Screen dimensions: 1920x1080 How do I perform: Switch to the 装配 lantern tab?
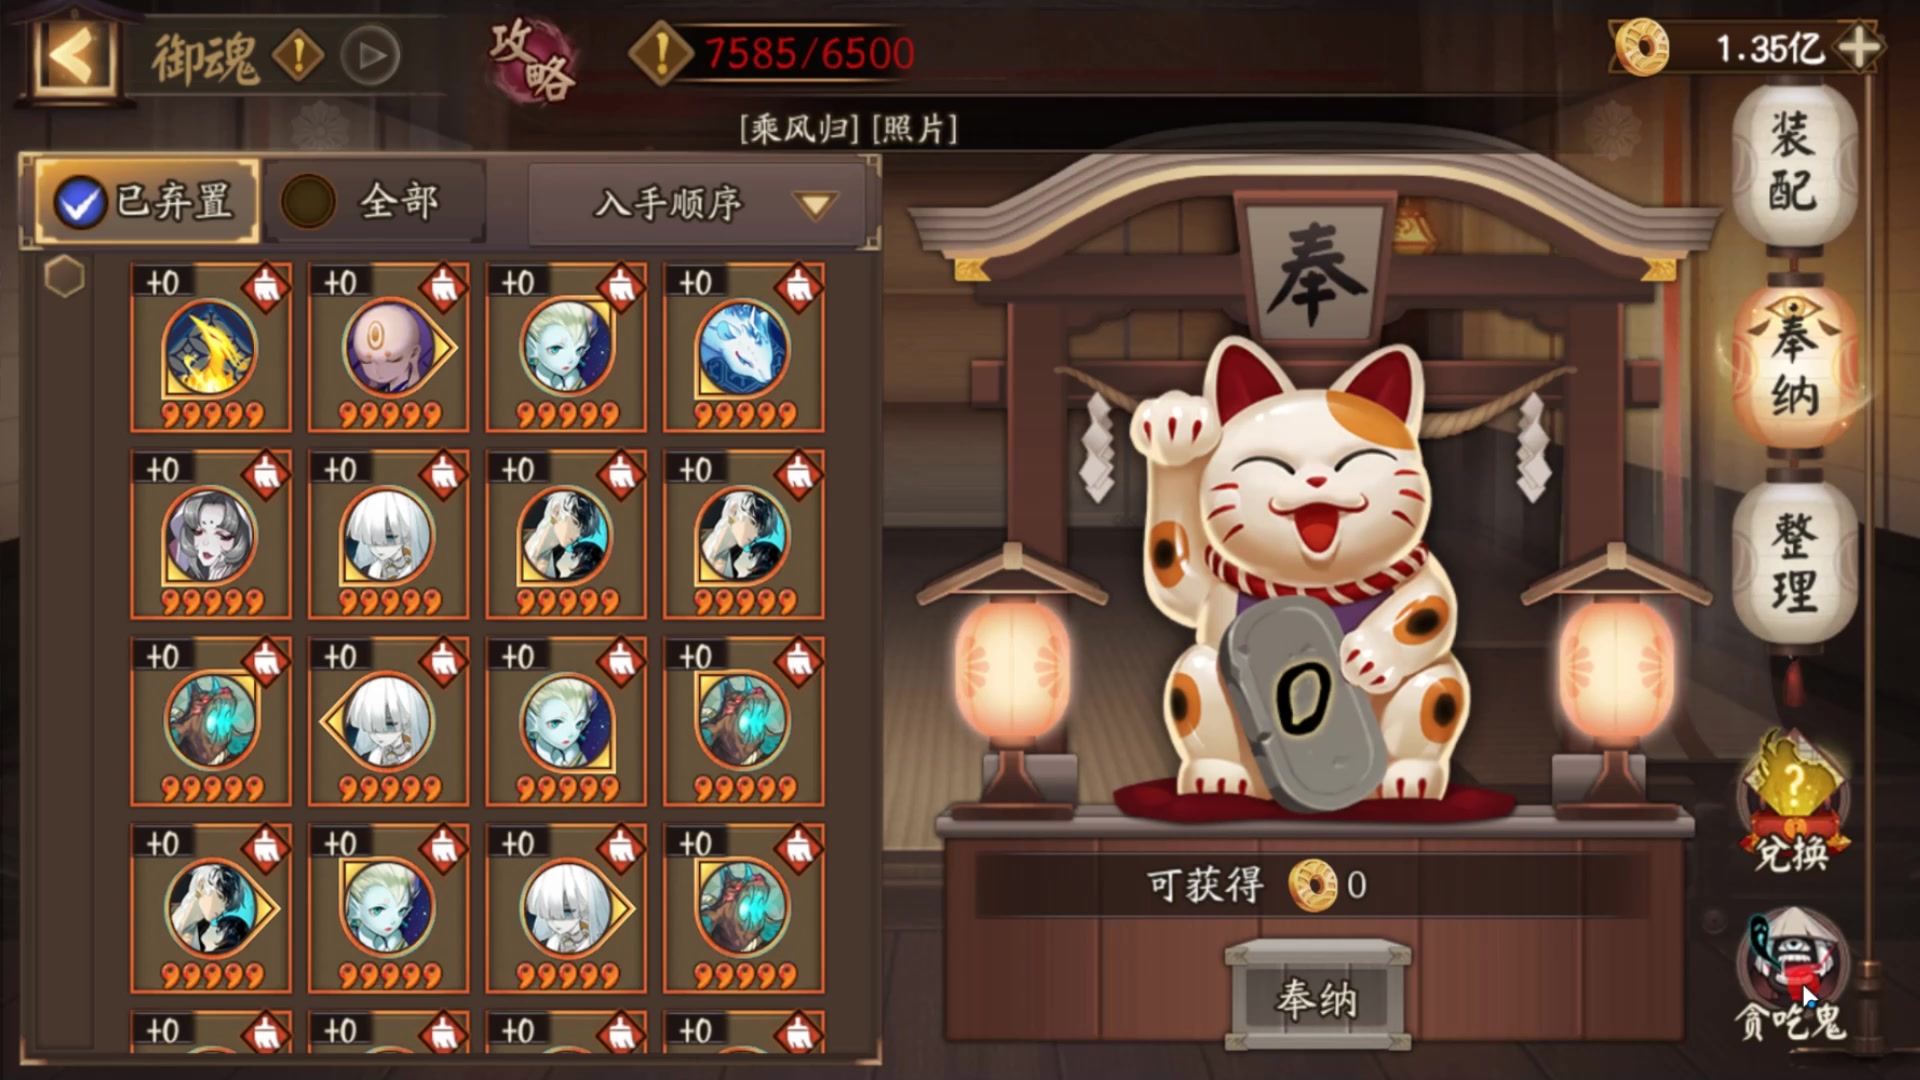(1794, 162)
